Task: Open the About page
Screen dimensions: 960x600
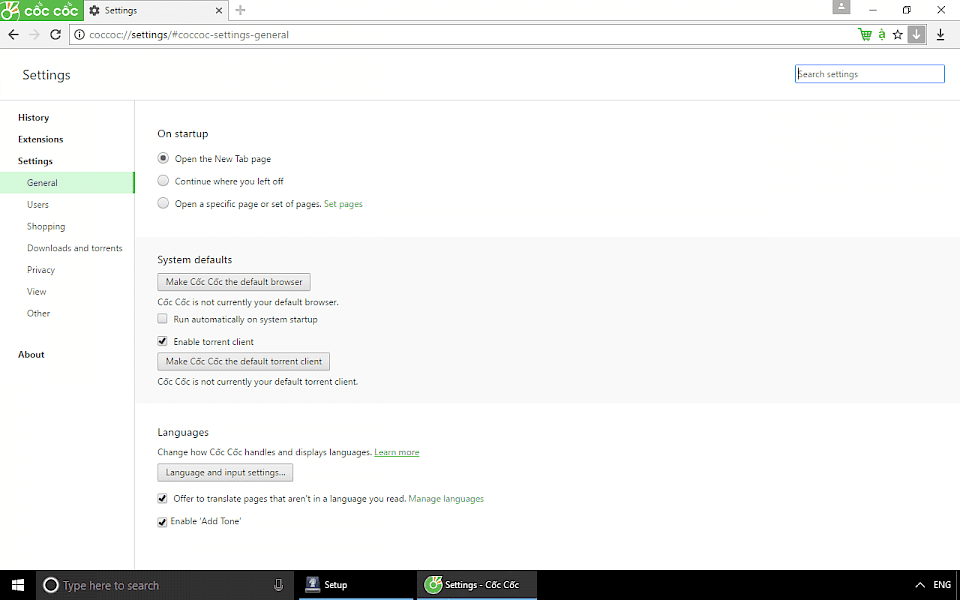Action: point(31,354)
